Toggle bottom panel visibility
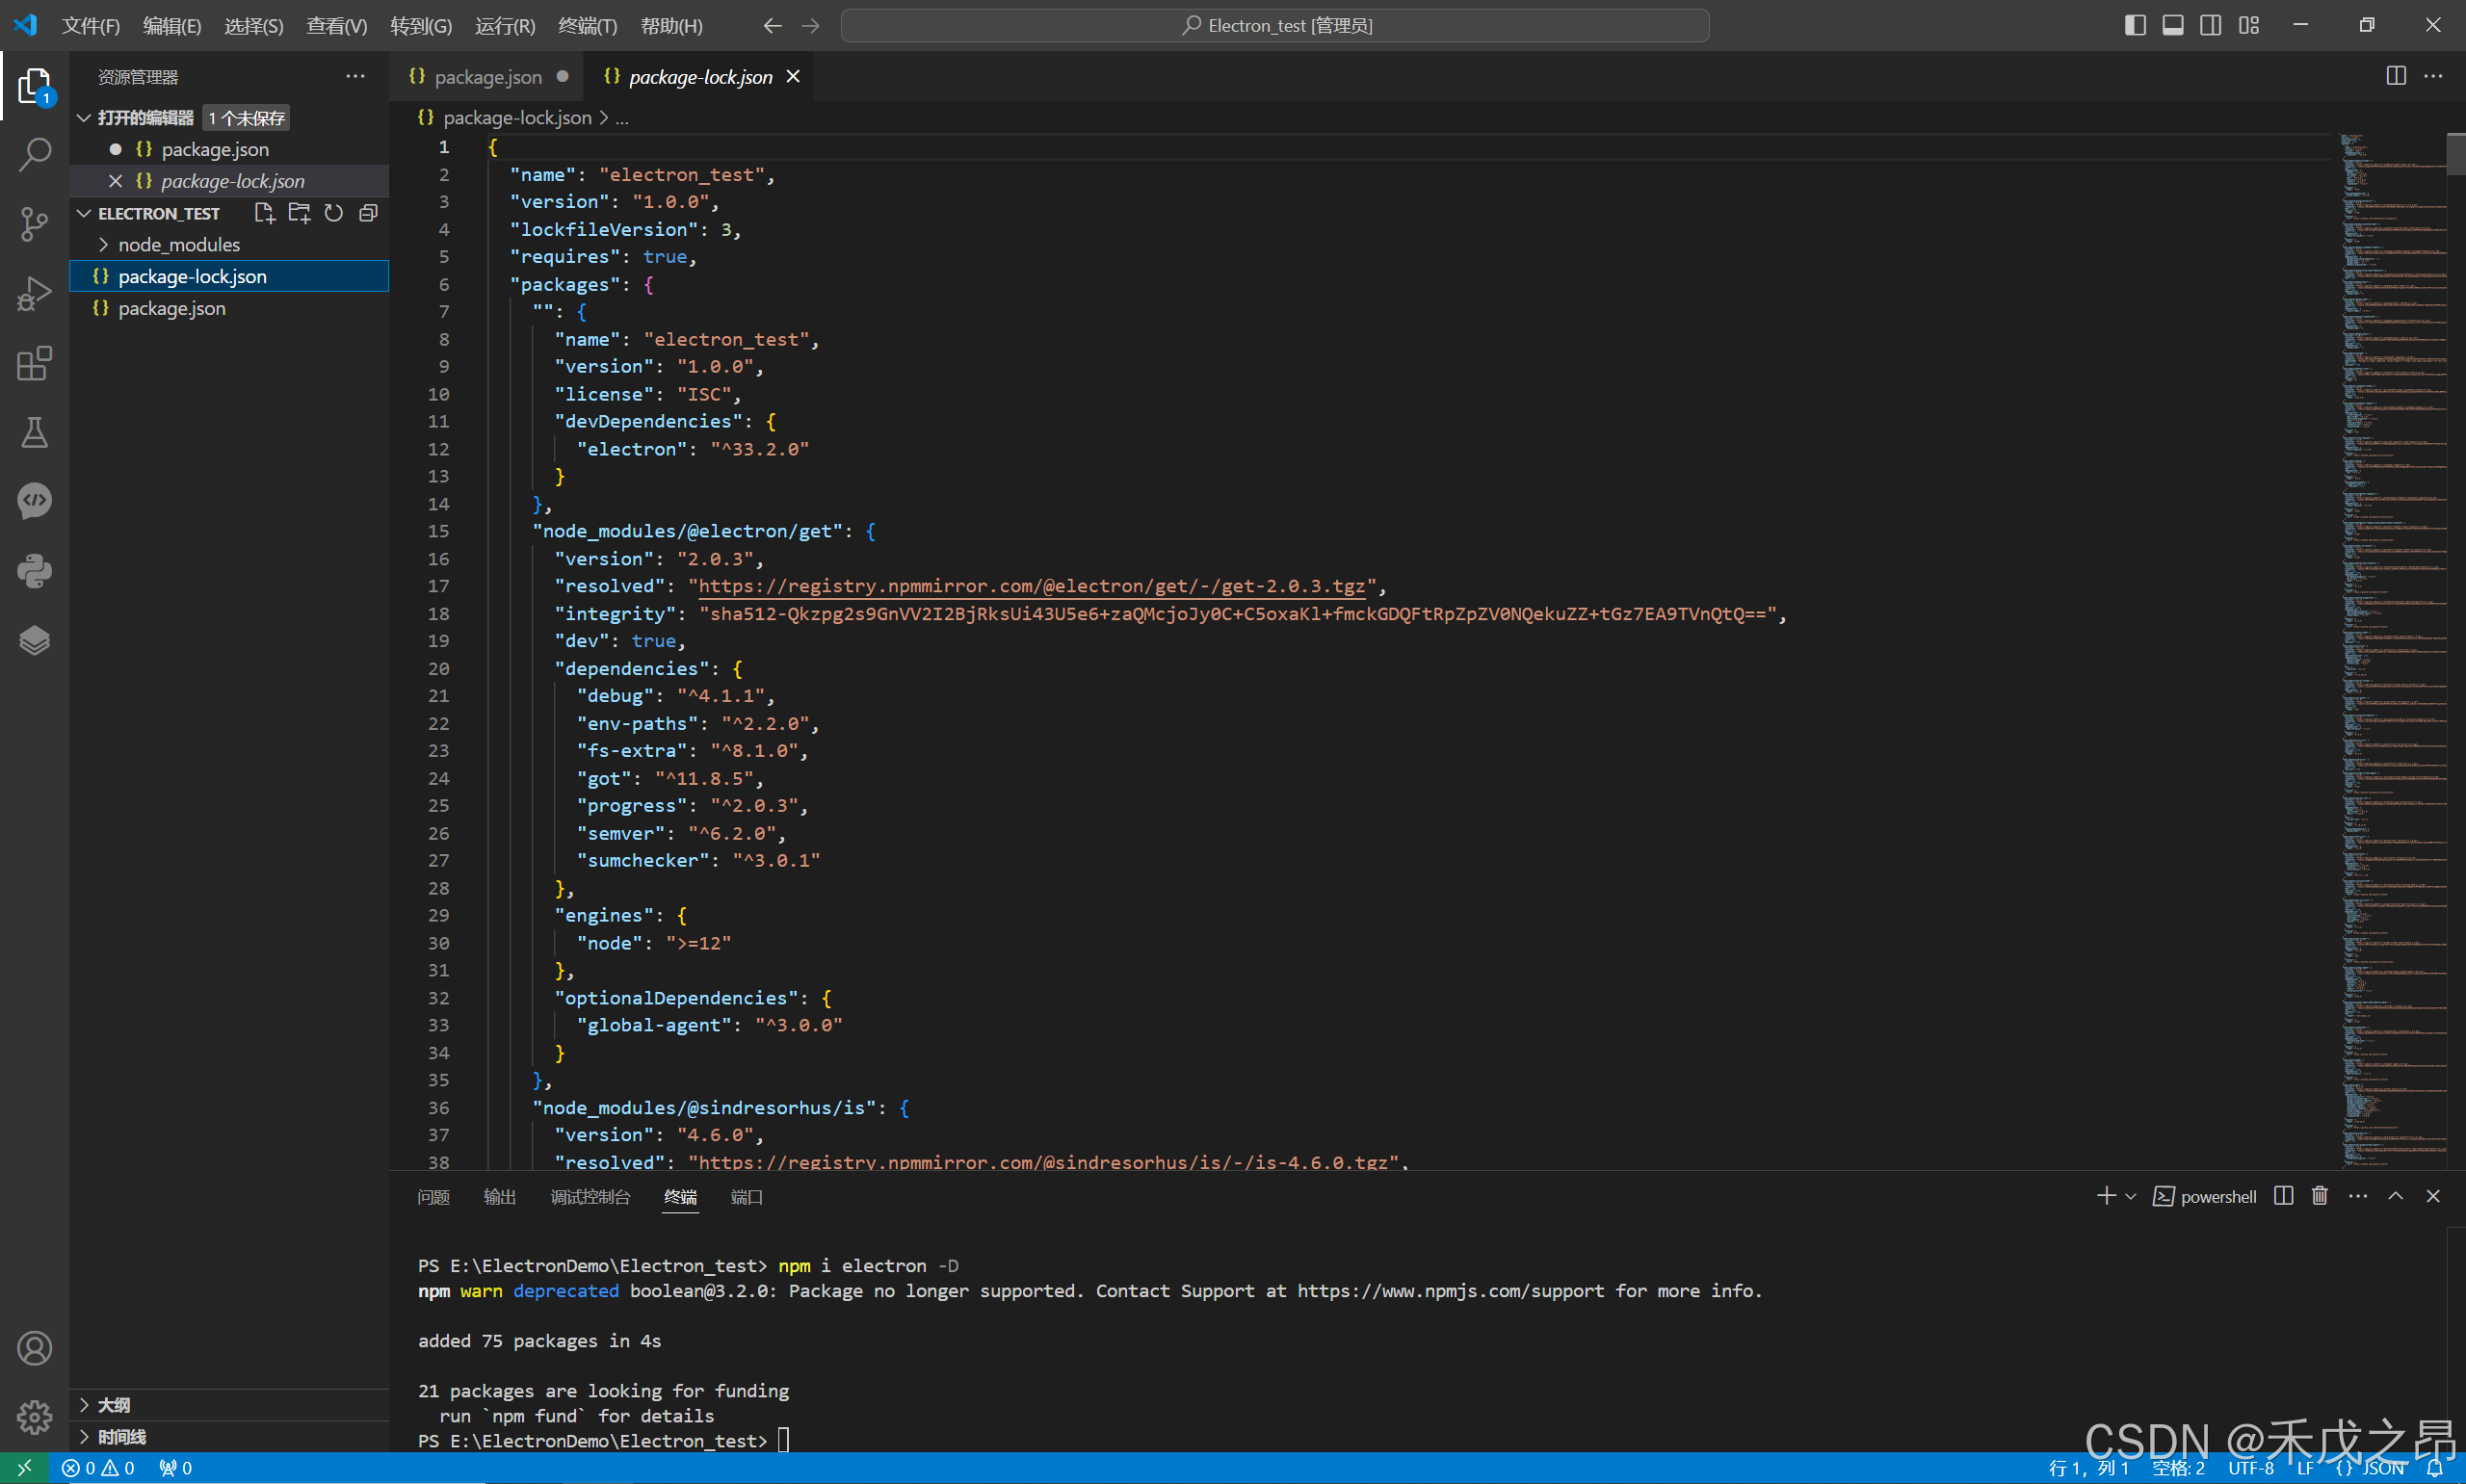The width and height of the screenshot is (2466, 1484). 2173,26
